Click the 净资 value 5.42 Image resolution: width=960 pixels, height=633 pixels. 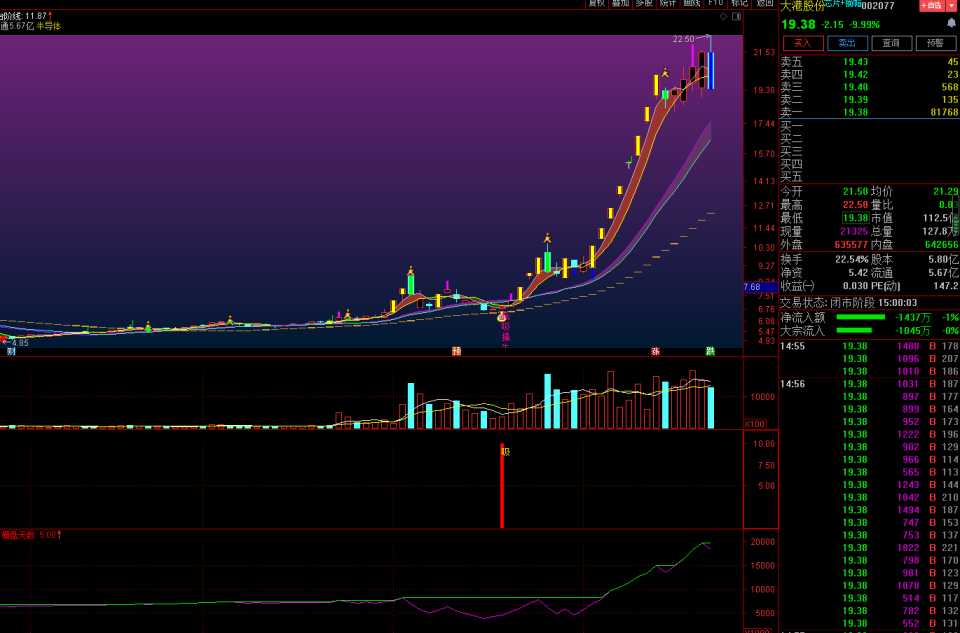coord(858,273)
